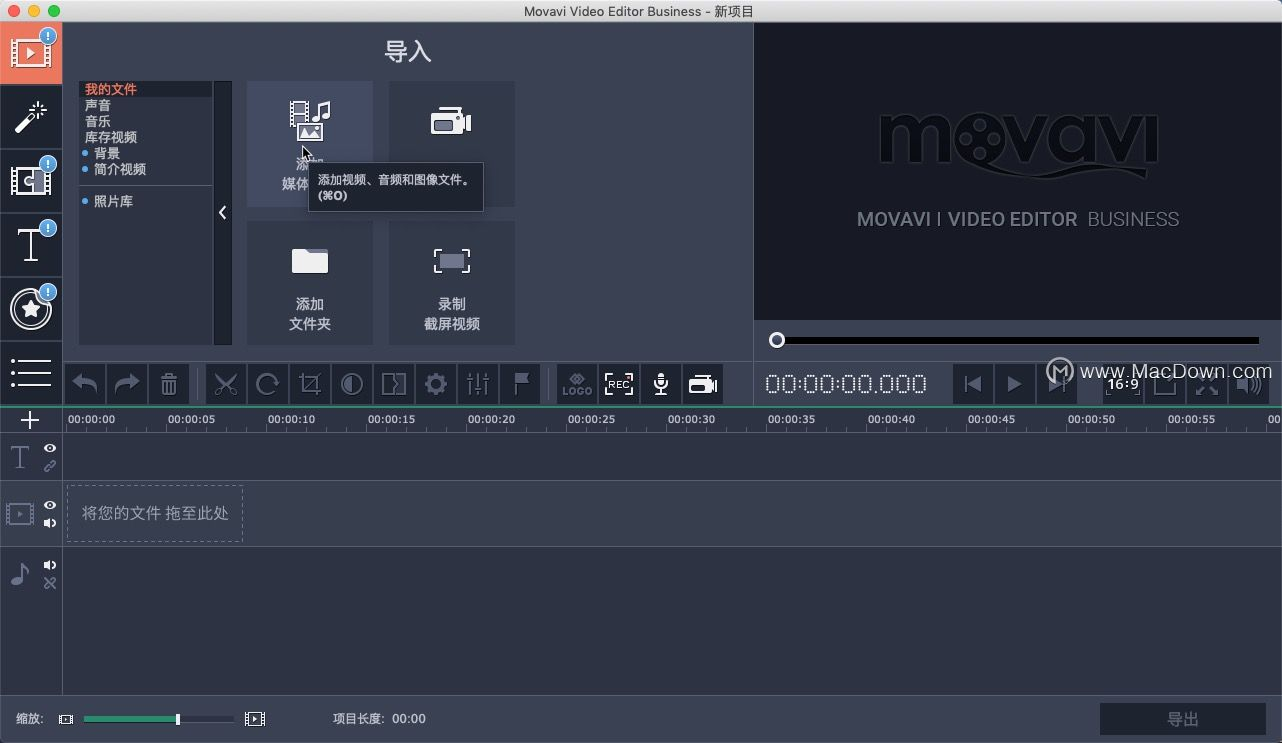Click the 导出 export button
The image size is (1282, 743).
[x=1183, y=719]
